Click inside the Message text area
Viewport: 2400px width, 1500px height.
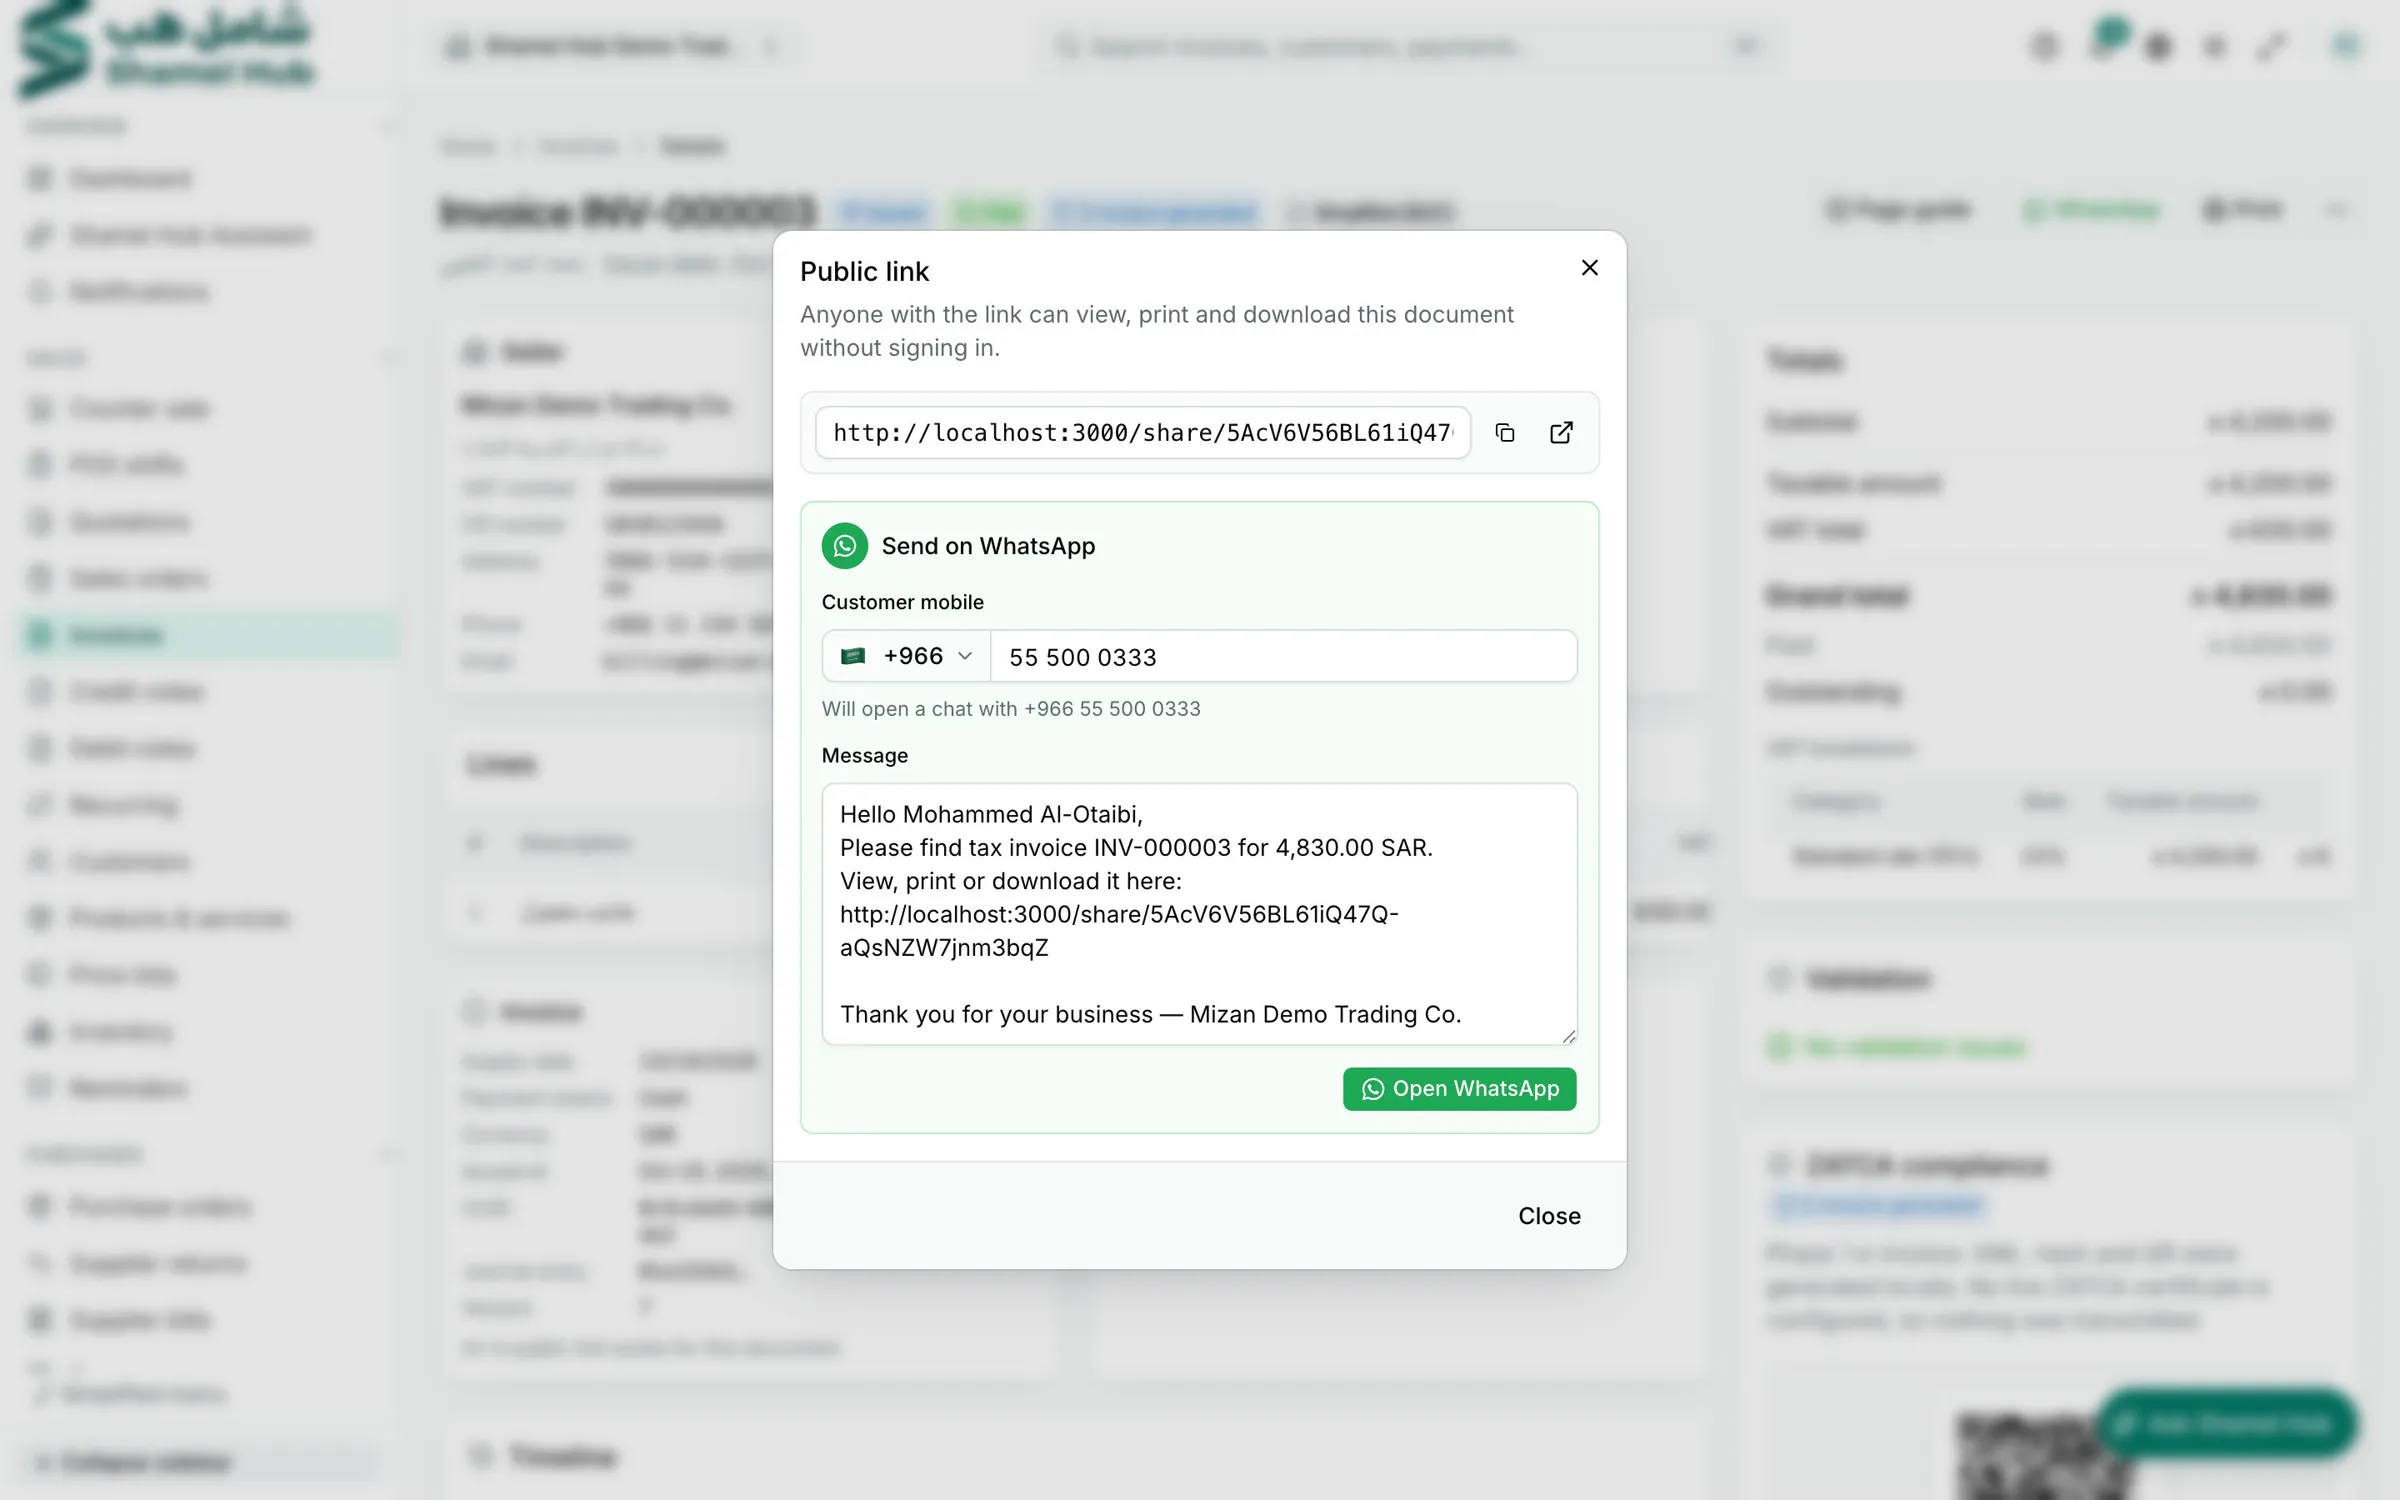(x=1199, y=914)
